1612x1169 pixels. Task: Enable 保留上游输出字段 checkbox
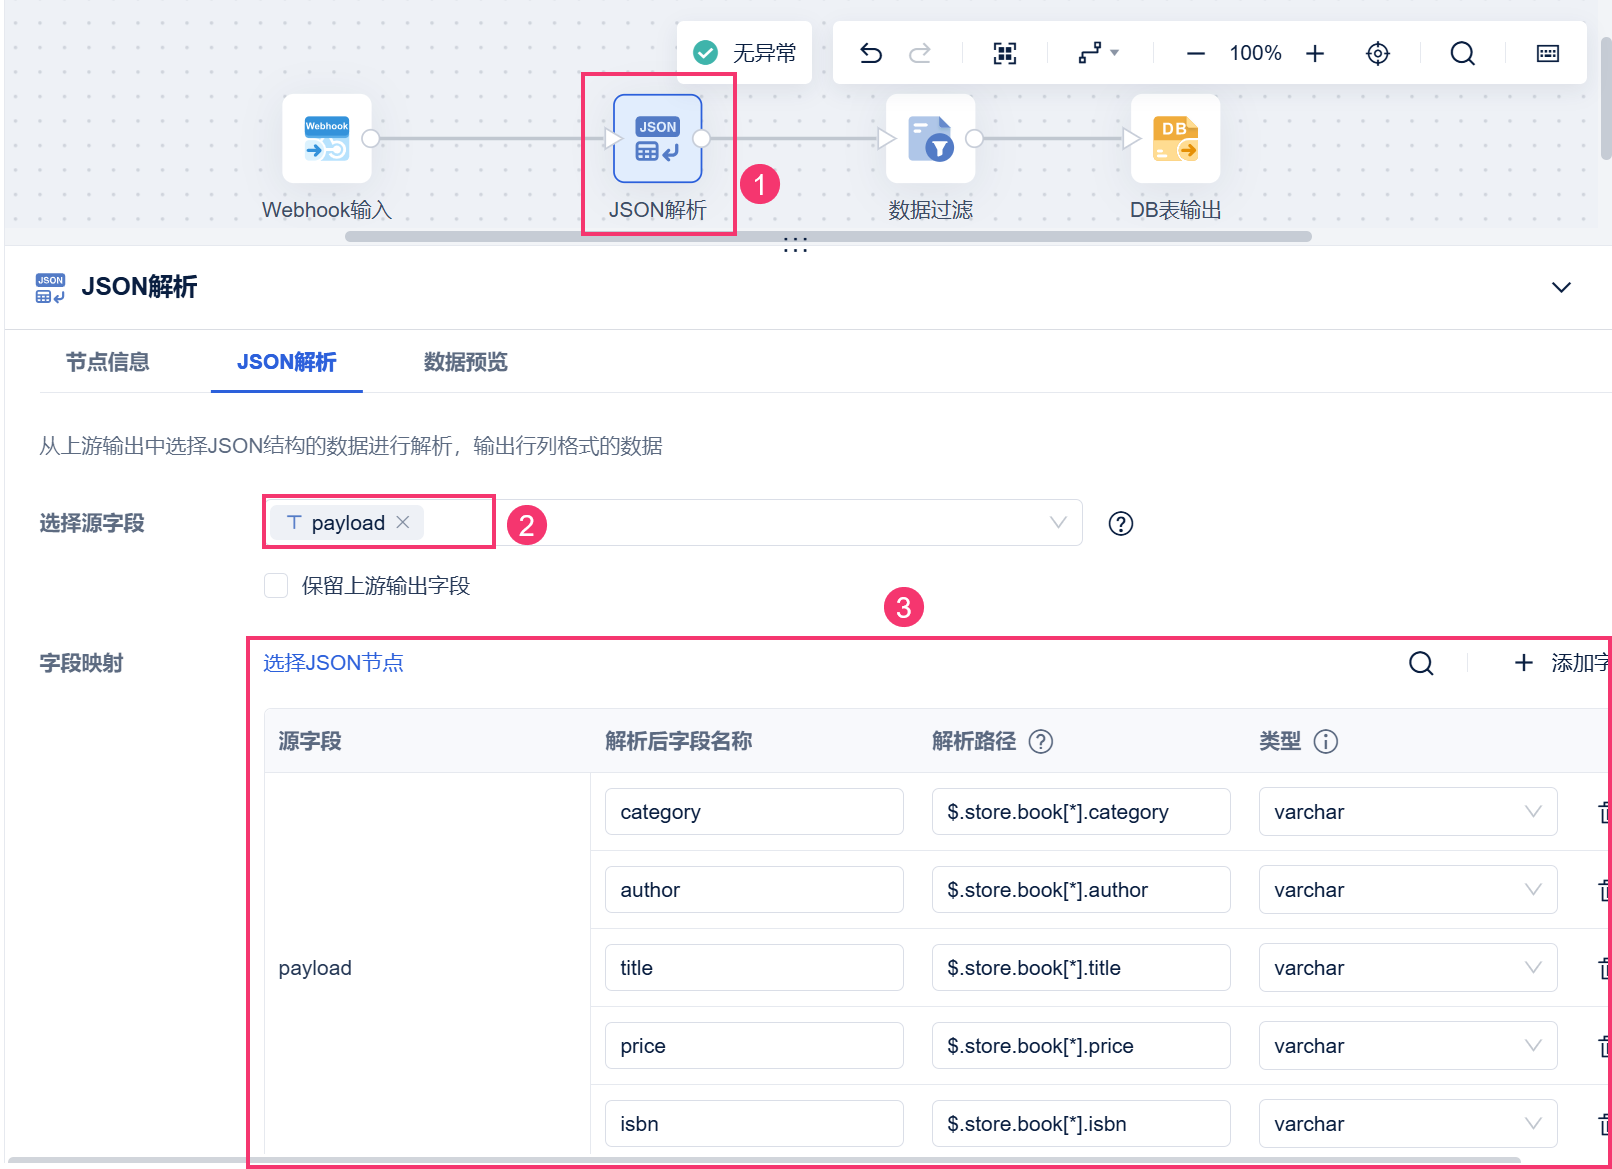[276, 585]
